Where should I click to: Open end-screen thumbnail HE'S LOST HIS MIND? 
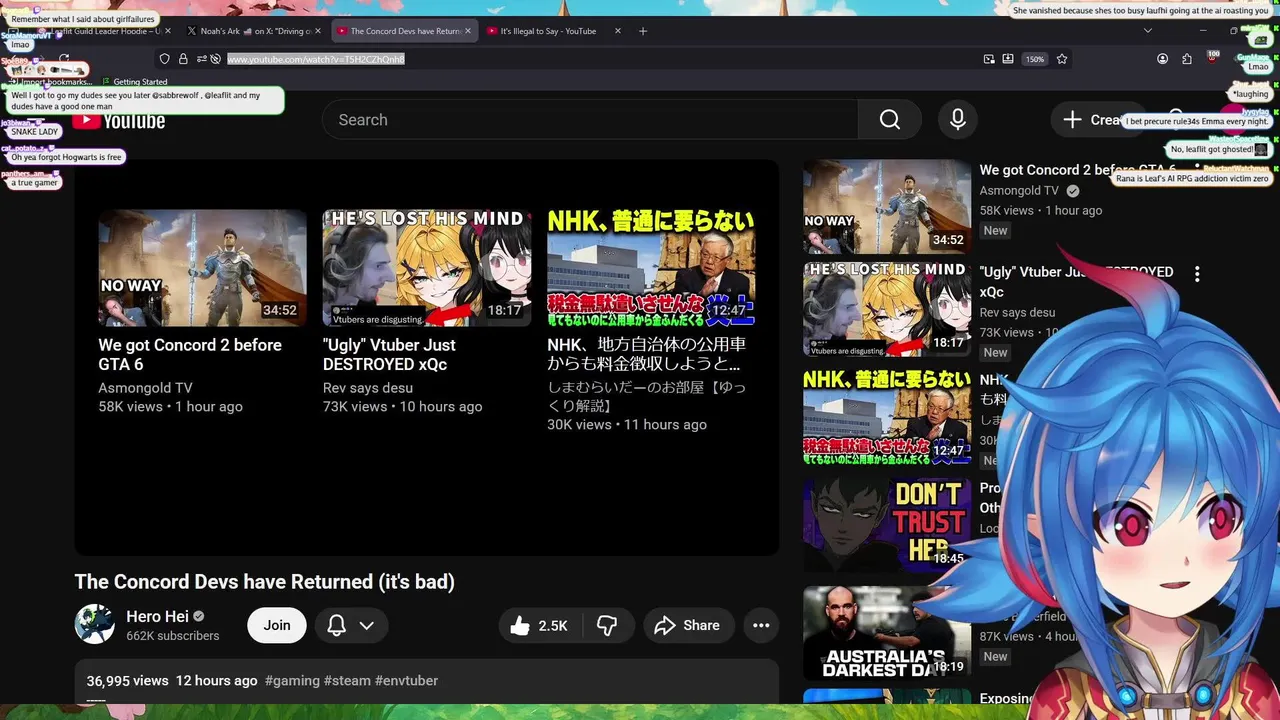pos(427,268)
